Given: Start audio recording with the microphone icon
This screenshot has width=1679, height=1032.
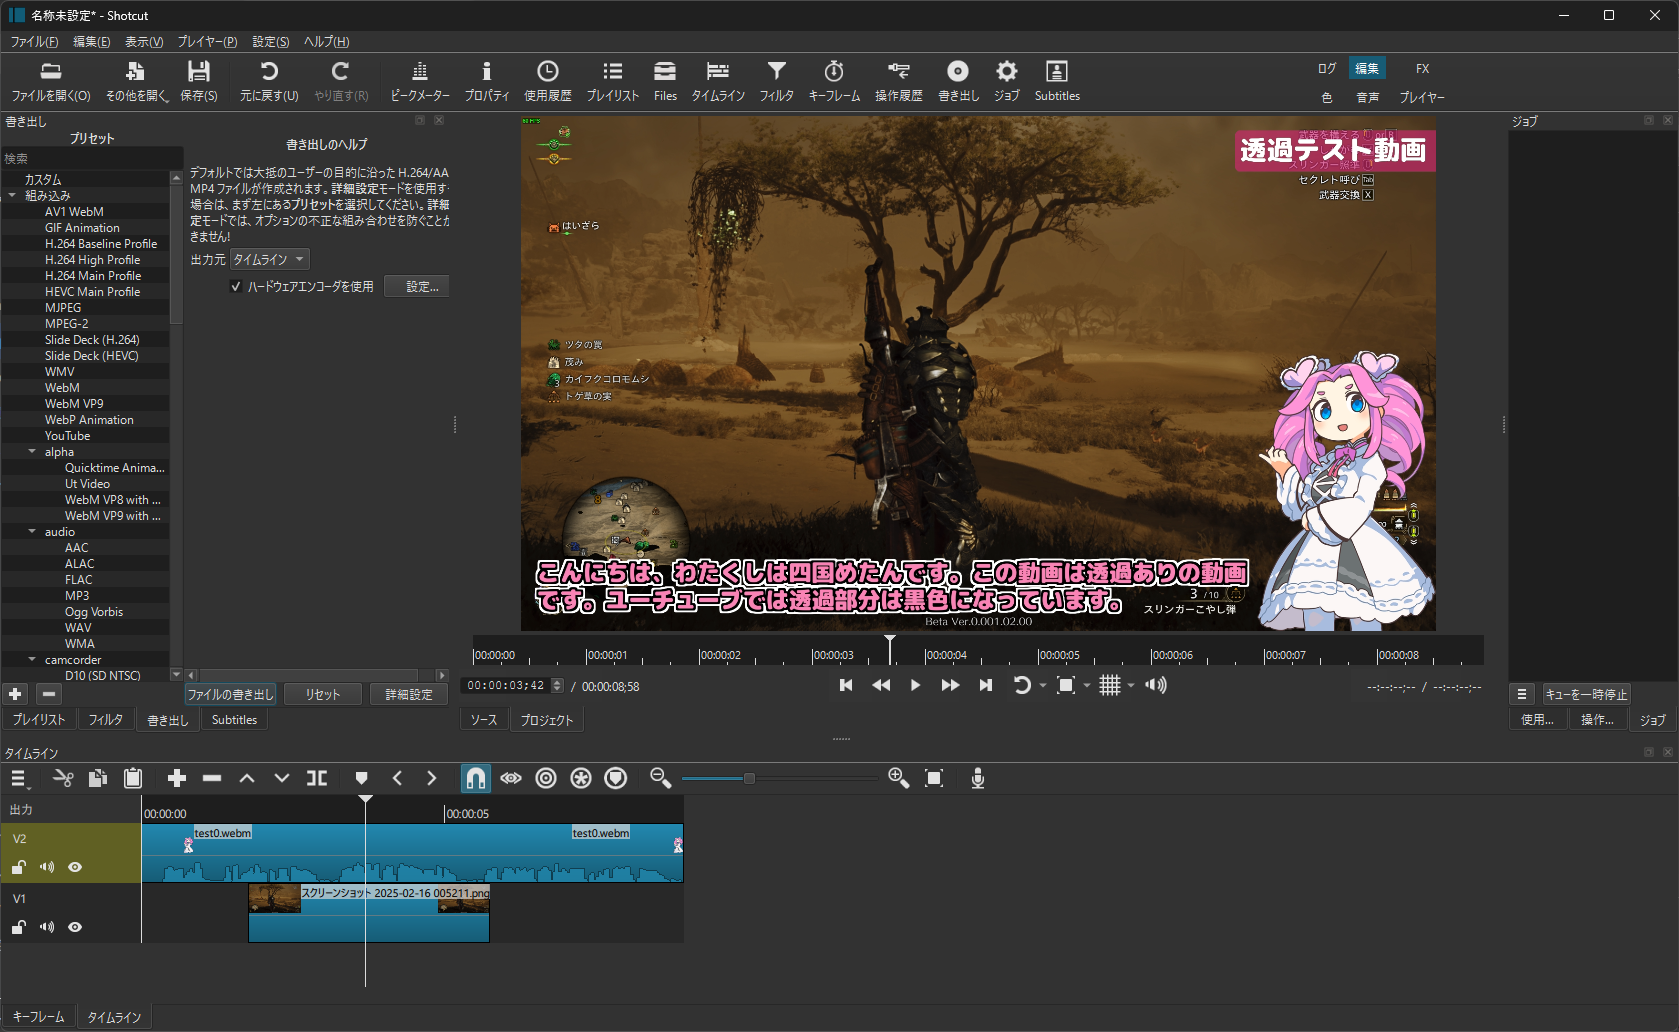Looking at the screenshot, I should [977, 778].
